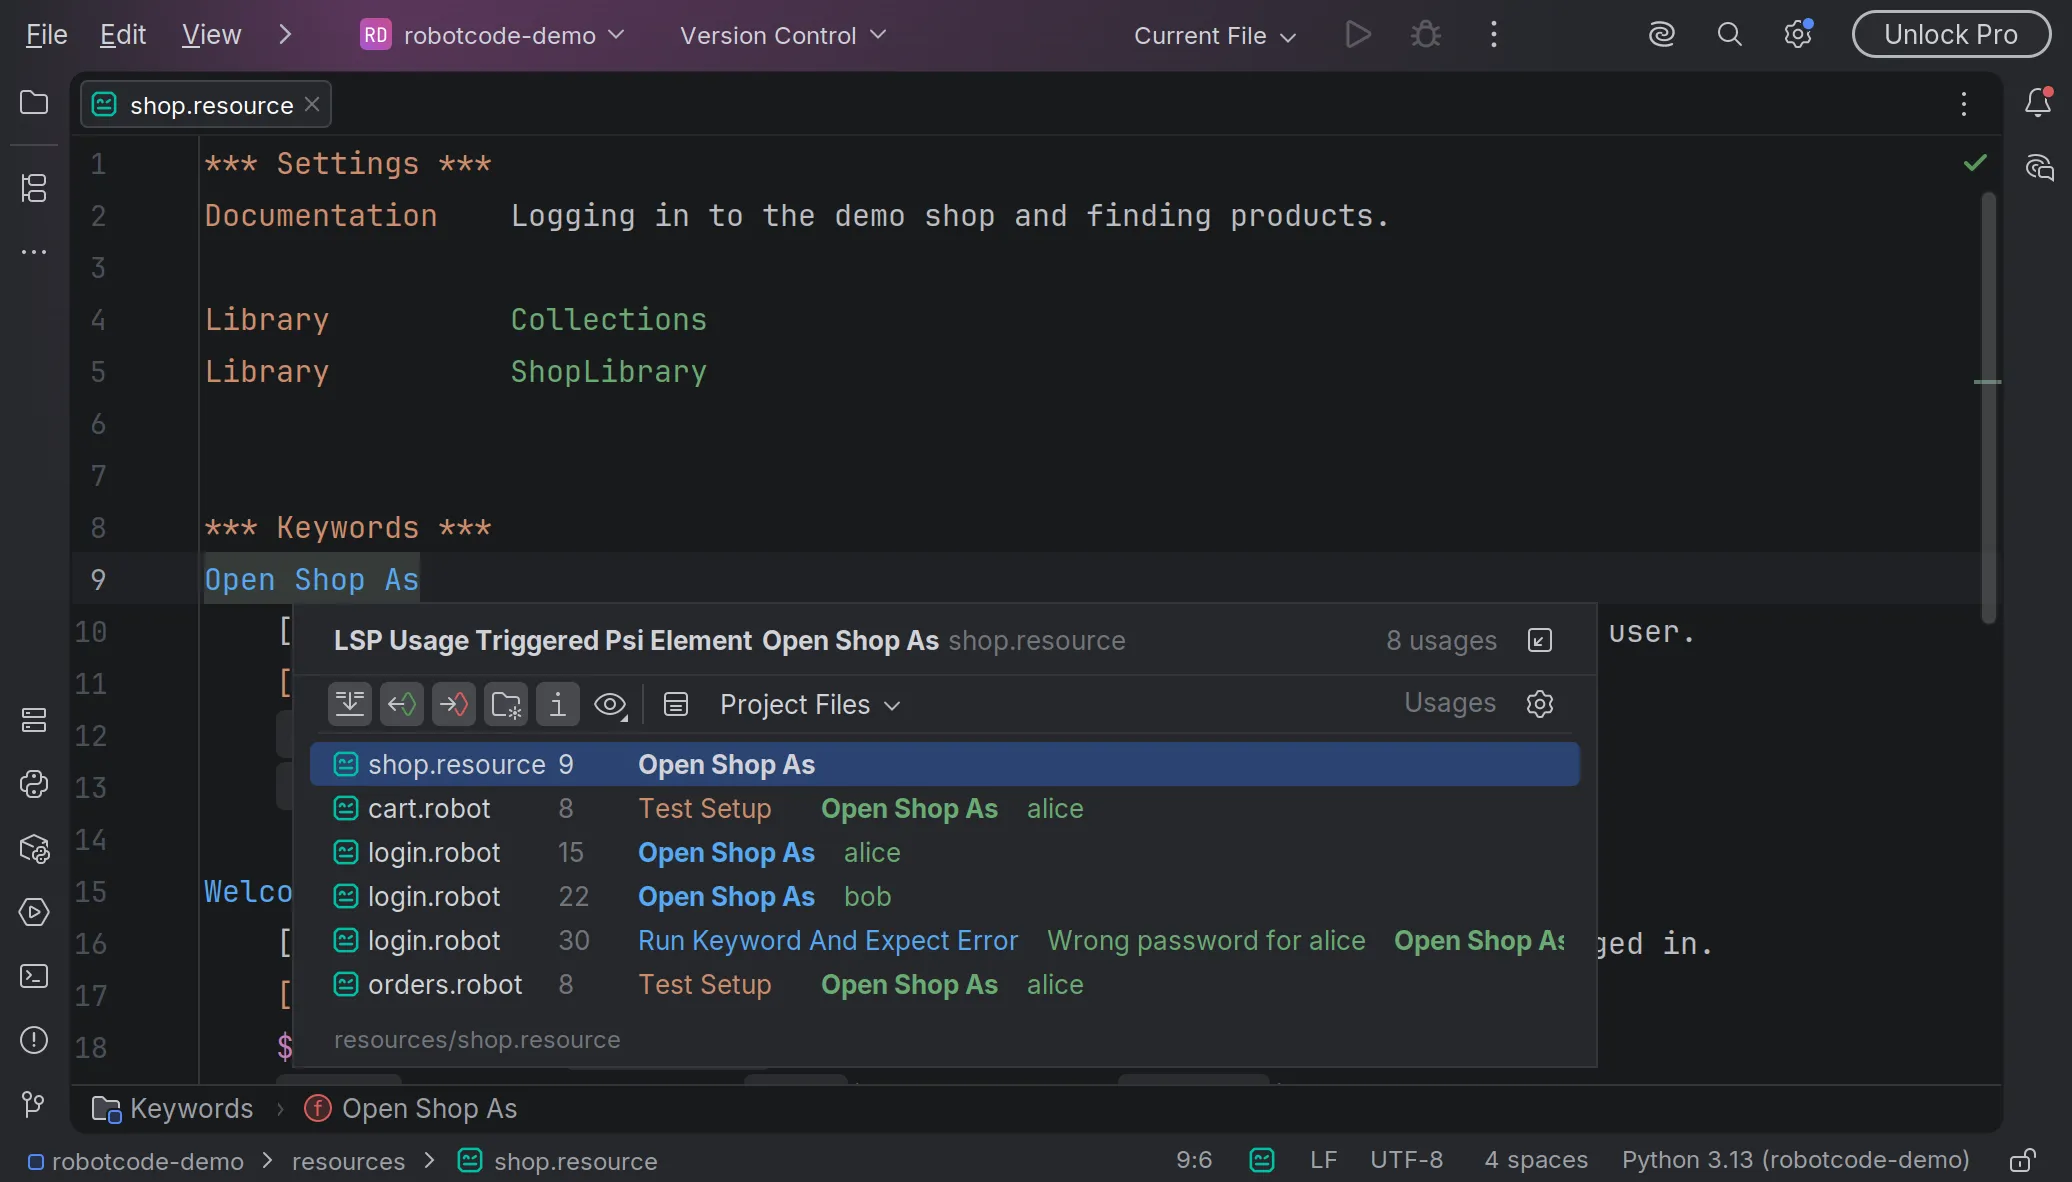
Task: Select the shop.resource editor tab
Action: click(x=206, y=105)
